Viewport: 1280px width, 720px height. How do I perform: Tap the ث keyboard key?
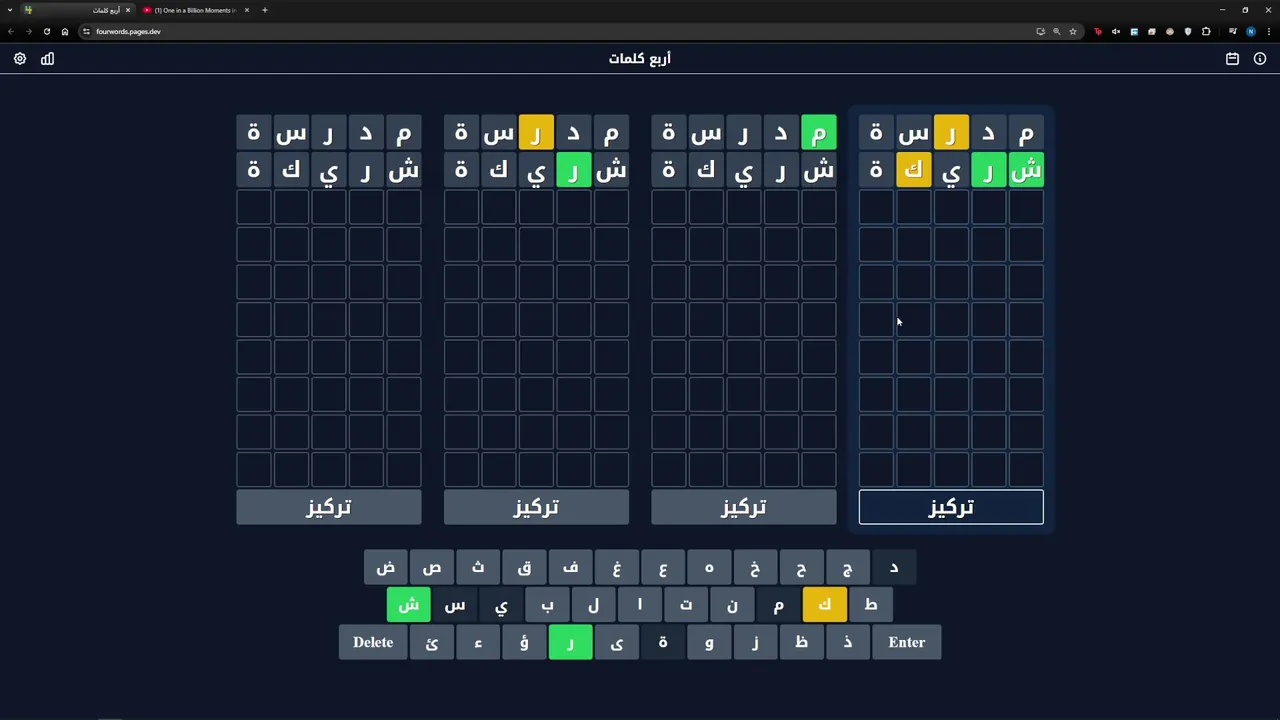click(x=478, y=567)
